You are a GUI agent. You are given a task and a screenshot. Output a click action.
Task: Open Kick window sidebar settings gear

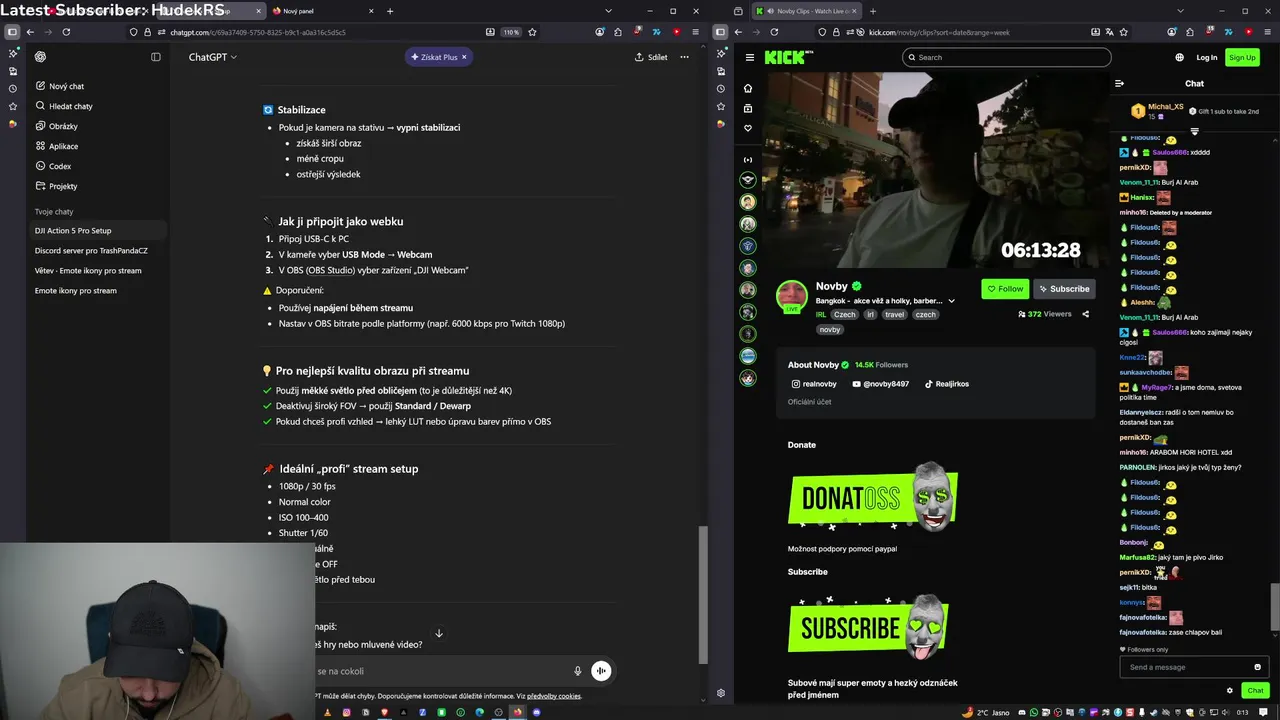[x=720, y=693]
